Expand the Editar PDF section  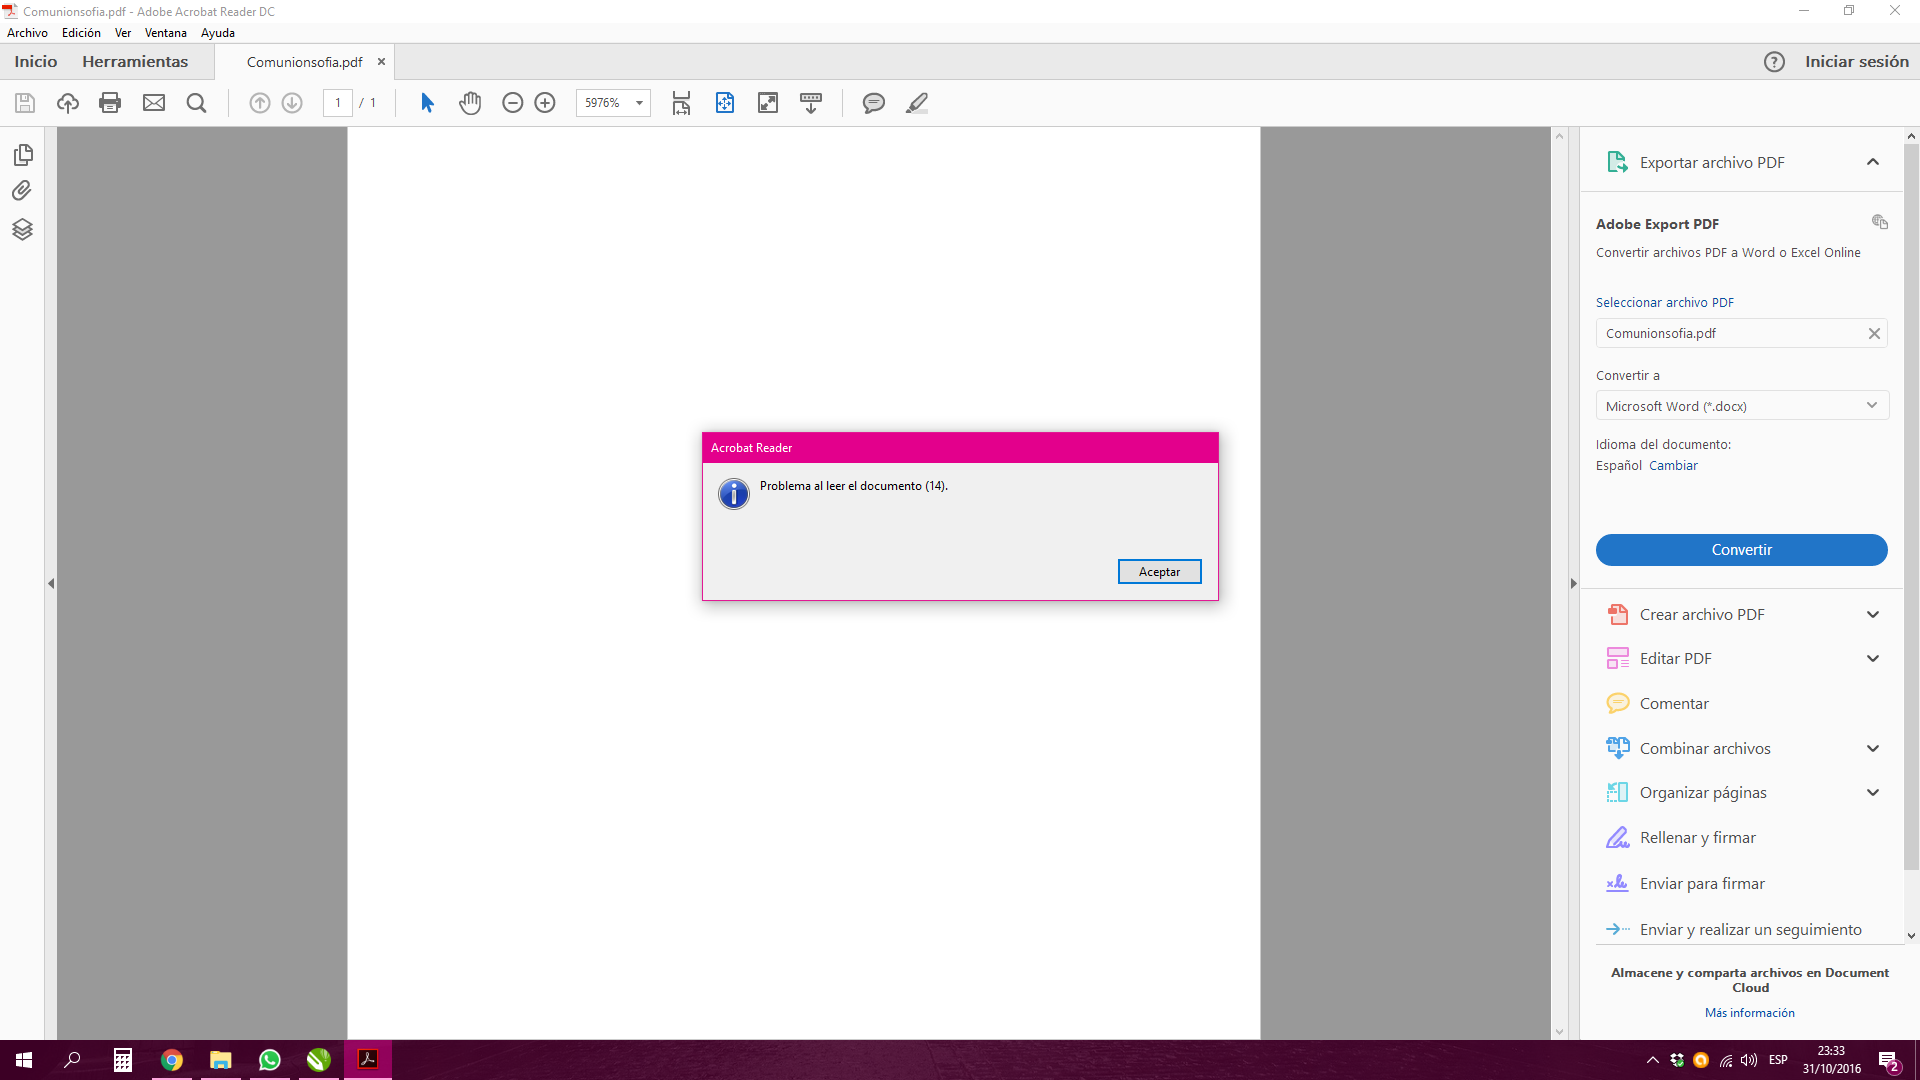(1873, 659)
